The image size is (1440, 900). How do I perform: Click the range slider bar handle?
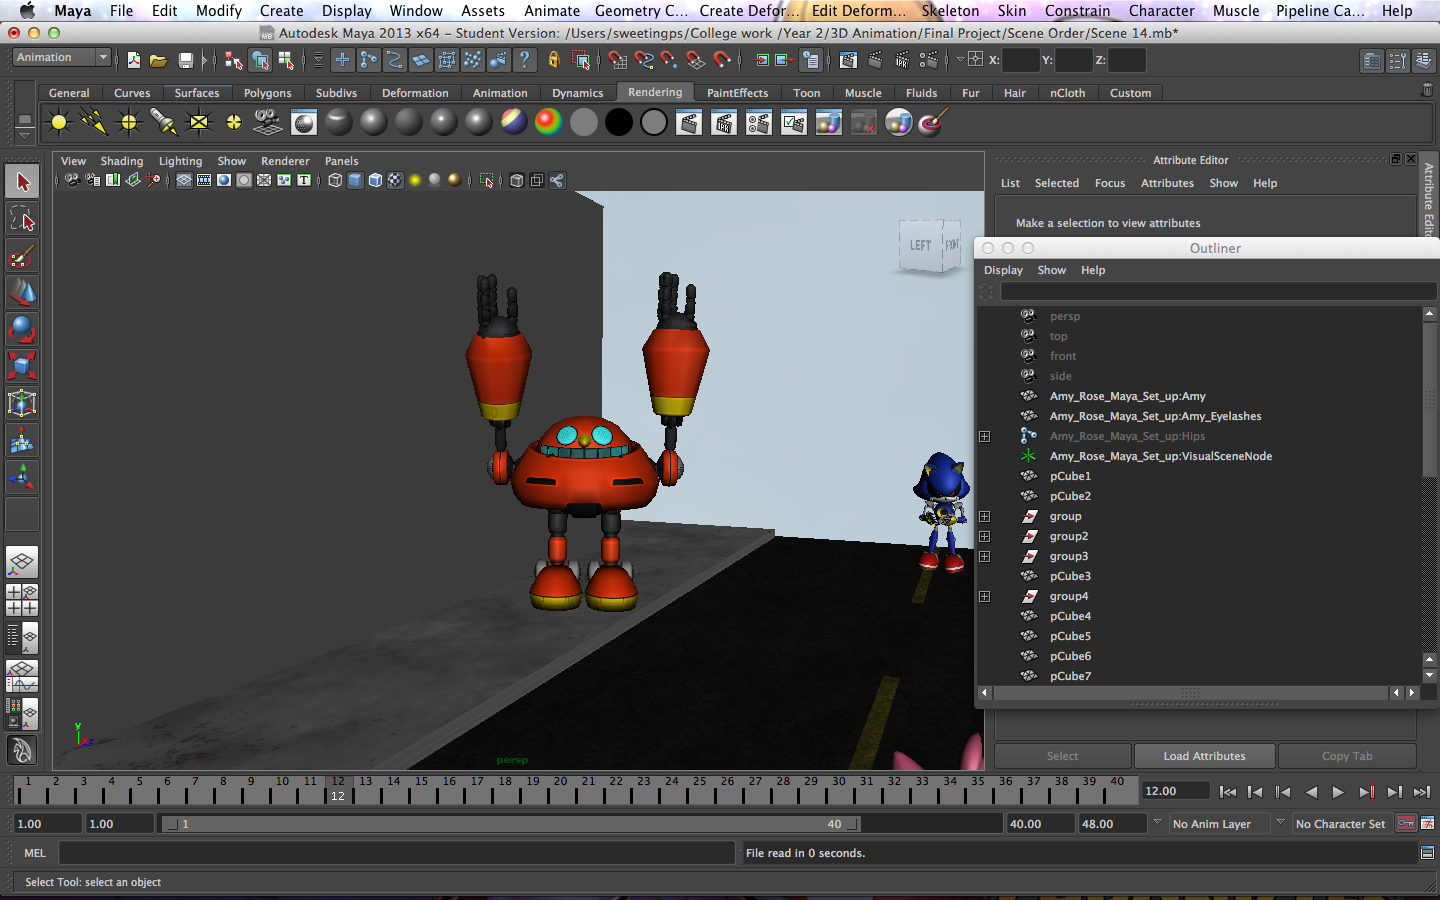coord(511,824)
